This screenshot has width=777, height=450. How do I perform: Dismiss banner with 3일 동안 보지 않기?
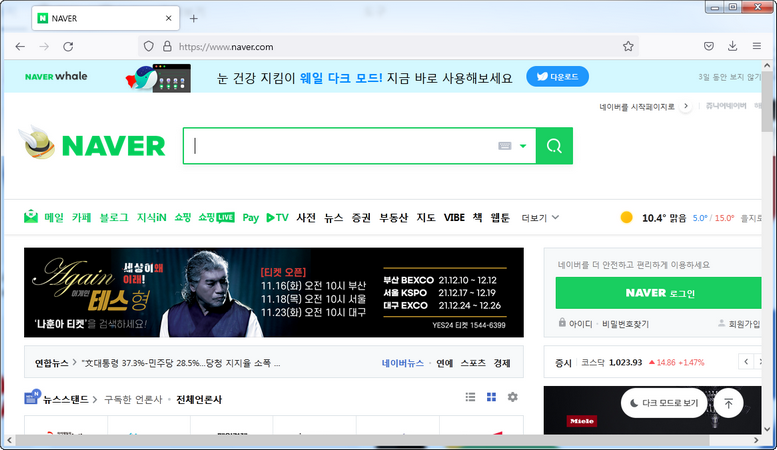[x=729, y=77]
